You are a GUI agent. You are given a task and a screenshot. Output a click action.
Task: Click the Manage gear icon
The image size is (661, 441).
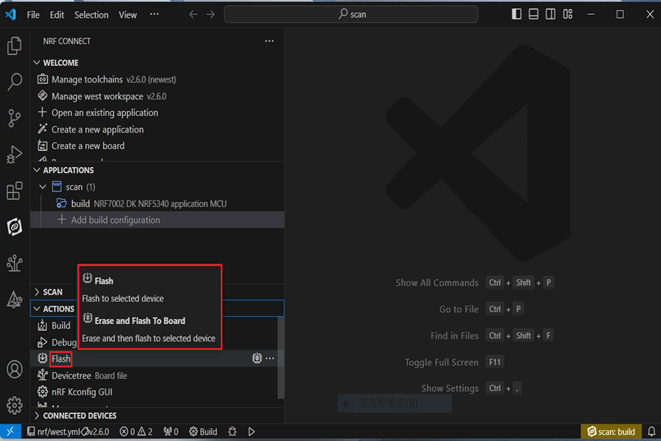15,405
